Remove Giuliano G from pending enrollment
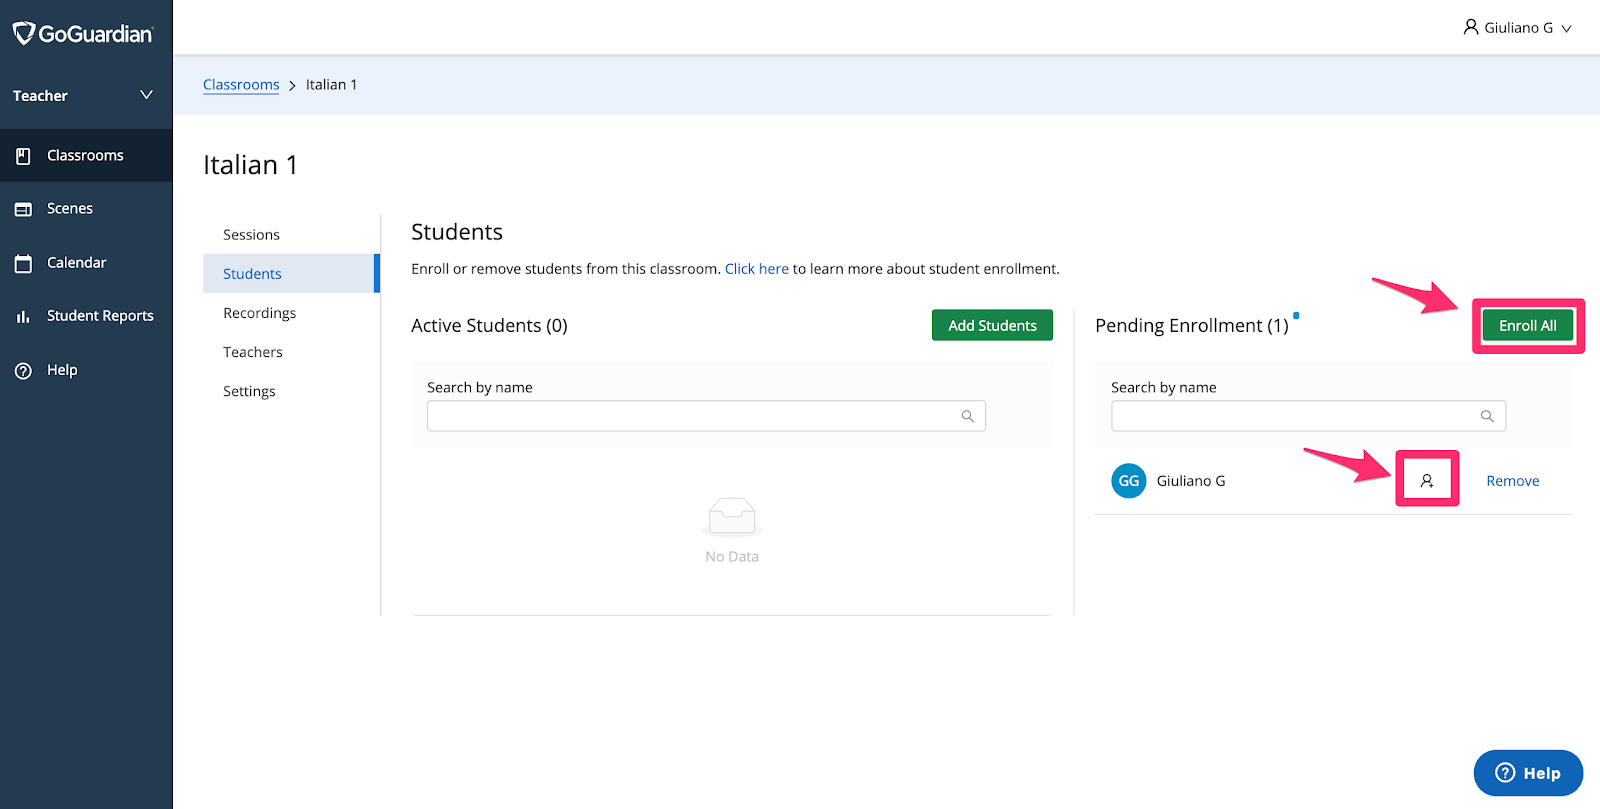Viewport: 1600px width, 809px height. 1512,481
